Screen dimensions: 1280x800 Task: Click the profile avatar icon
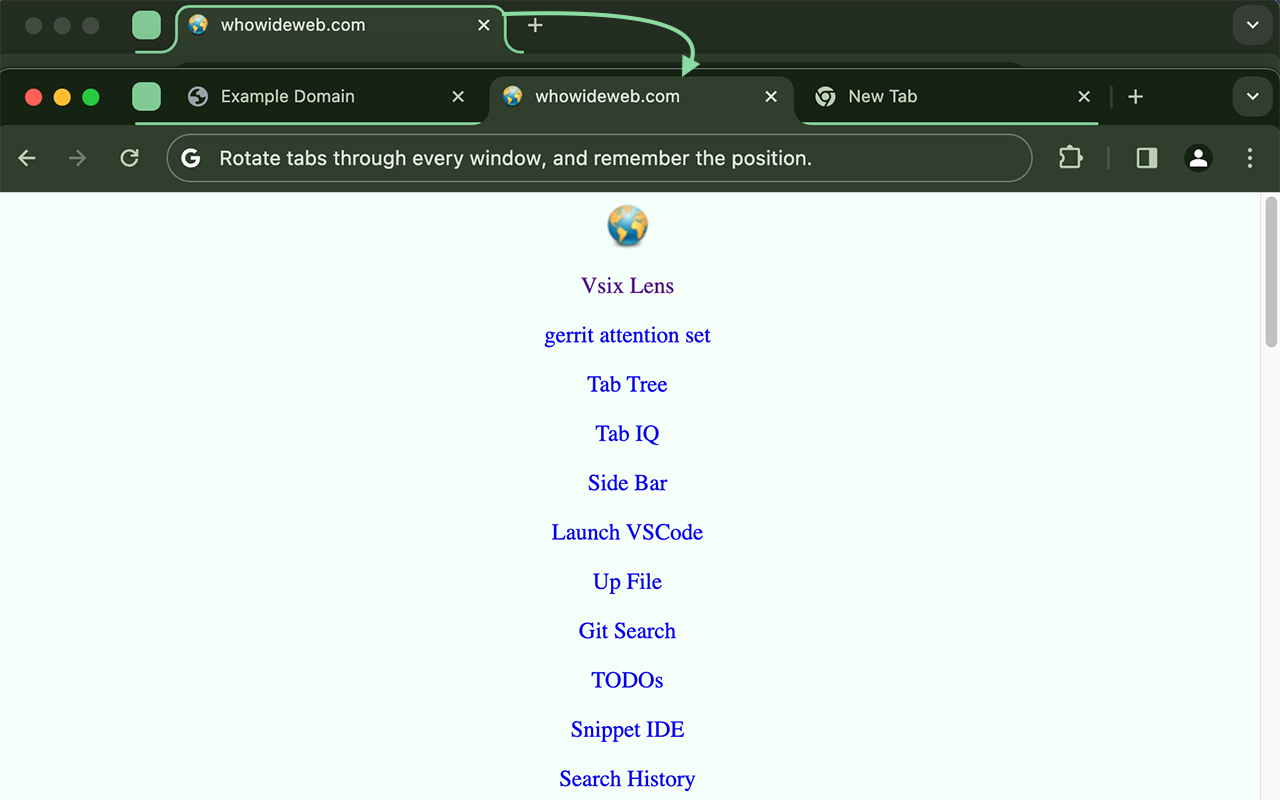1198,158
